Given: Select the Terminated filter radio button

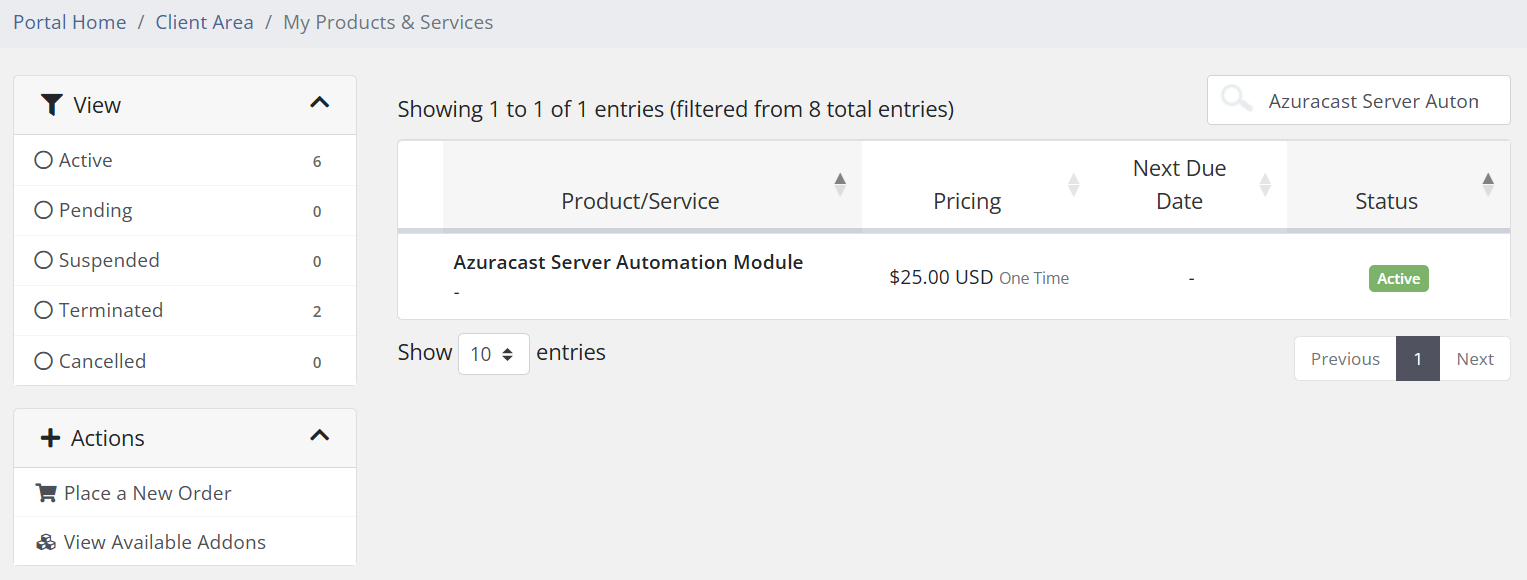Looking at the screenshot, I should click(43, 310).
